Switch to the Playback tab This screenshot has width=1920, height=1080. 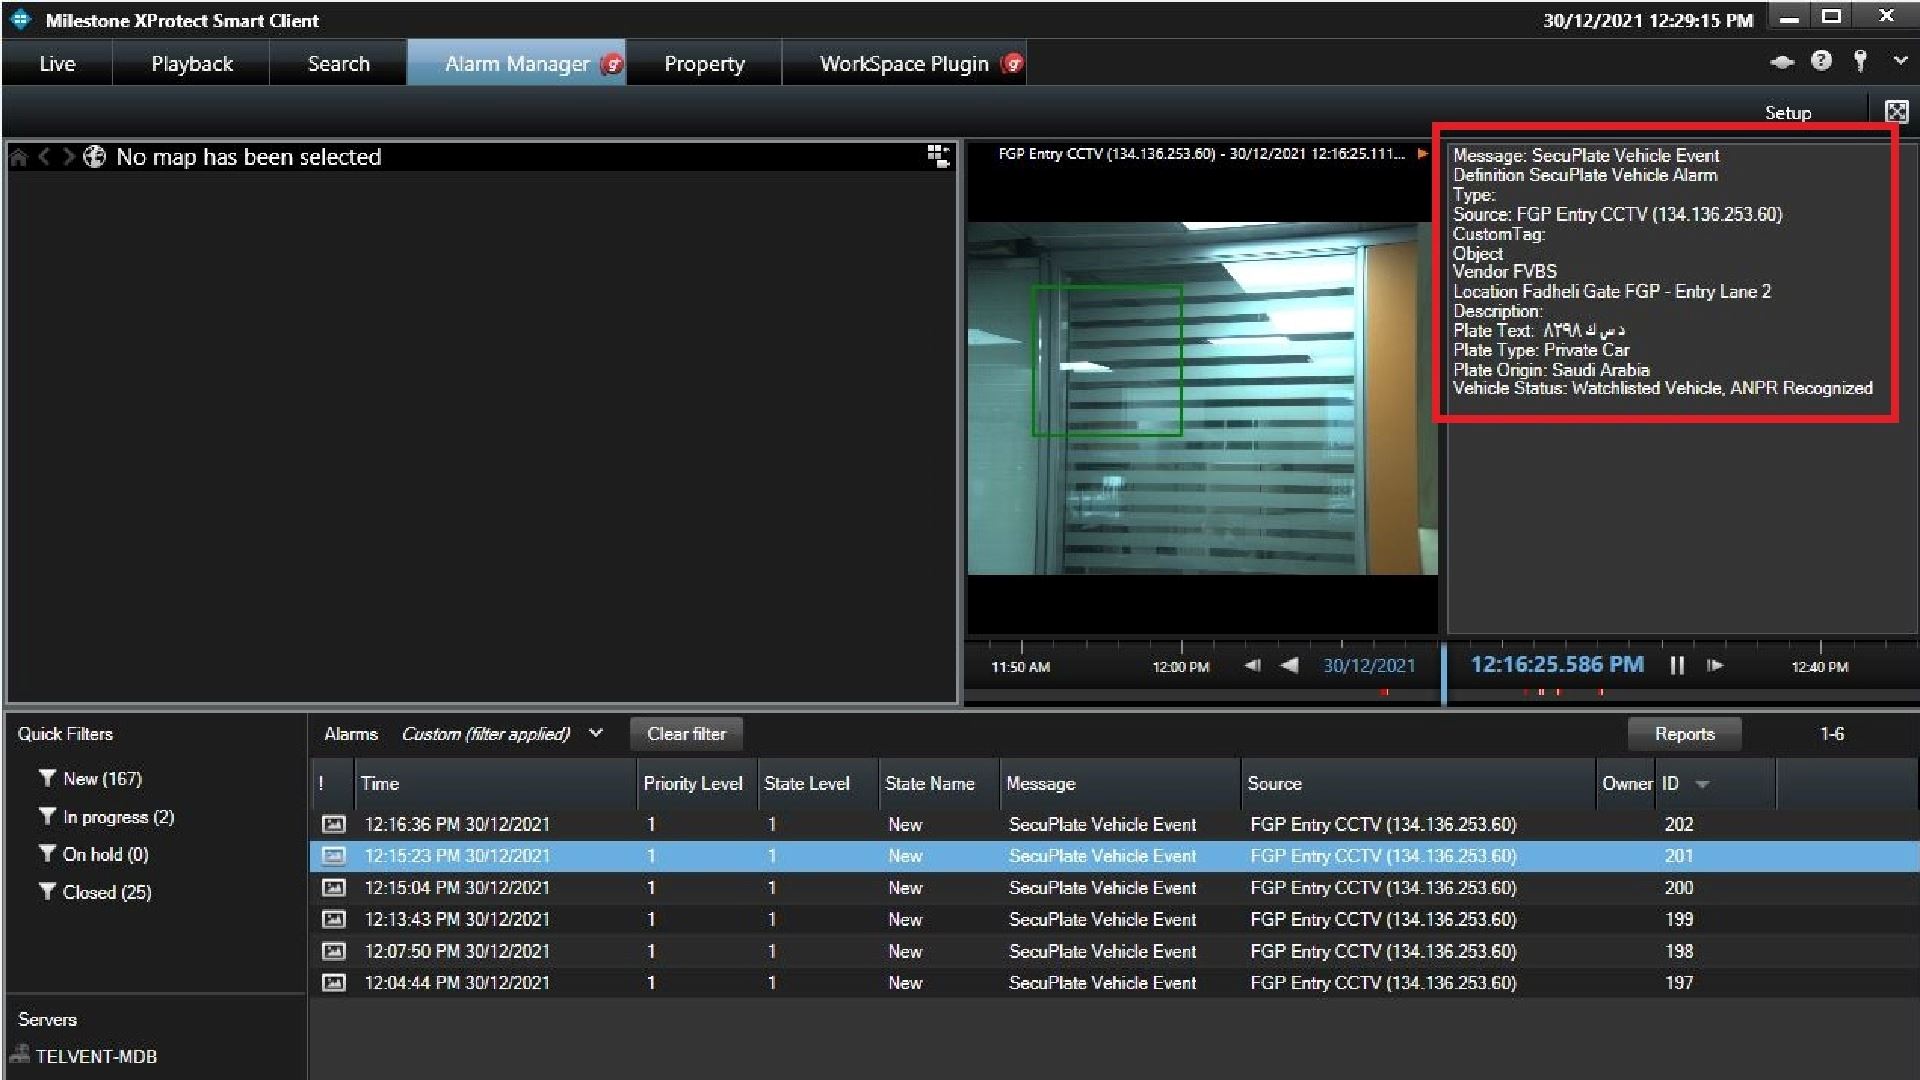point(191,64)
